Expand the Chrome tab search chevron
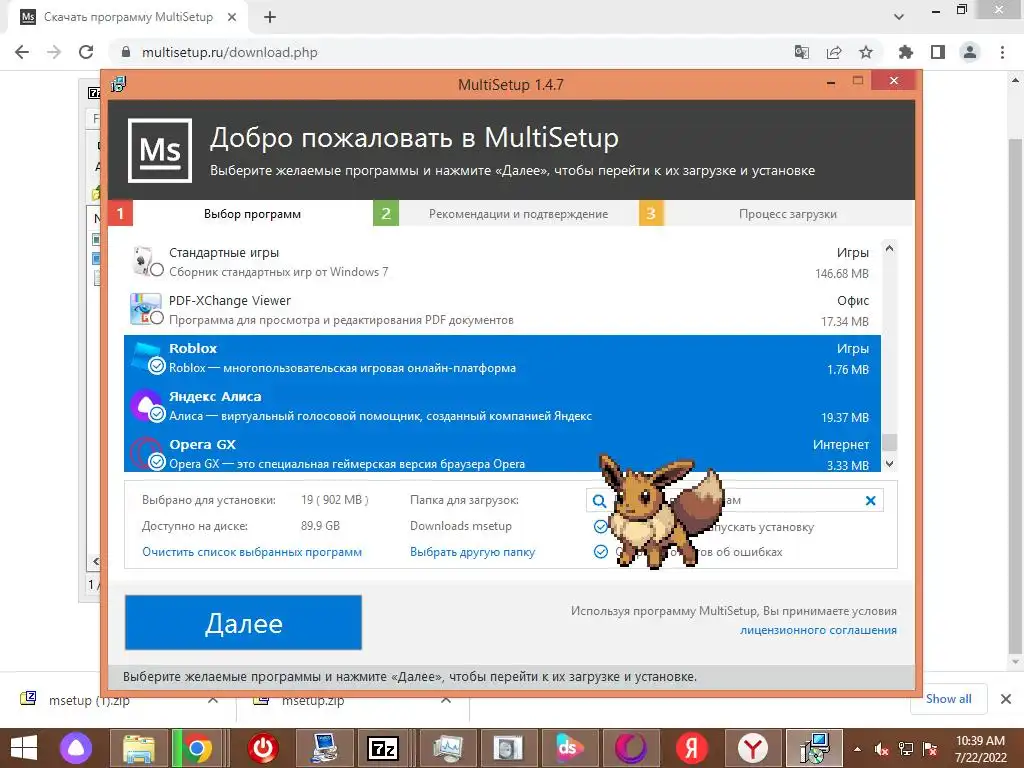The height and width of the screenshot is (768, 1024). click(899, 17)
